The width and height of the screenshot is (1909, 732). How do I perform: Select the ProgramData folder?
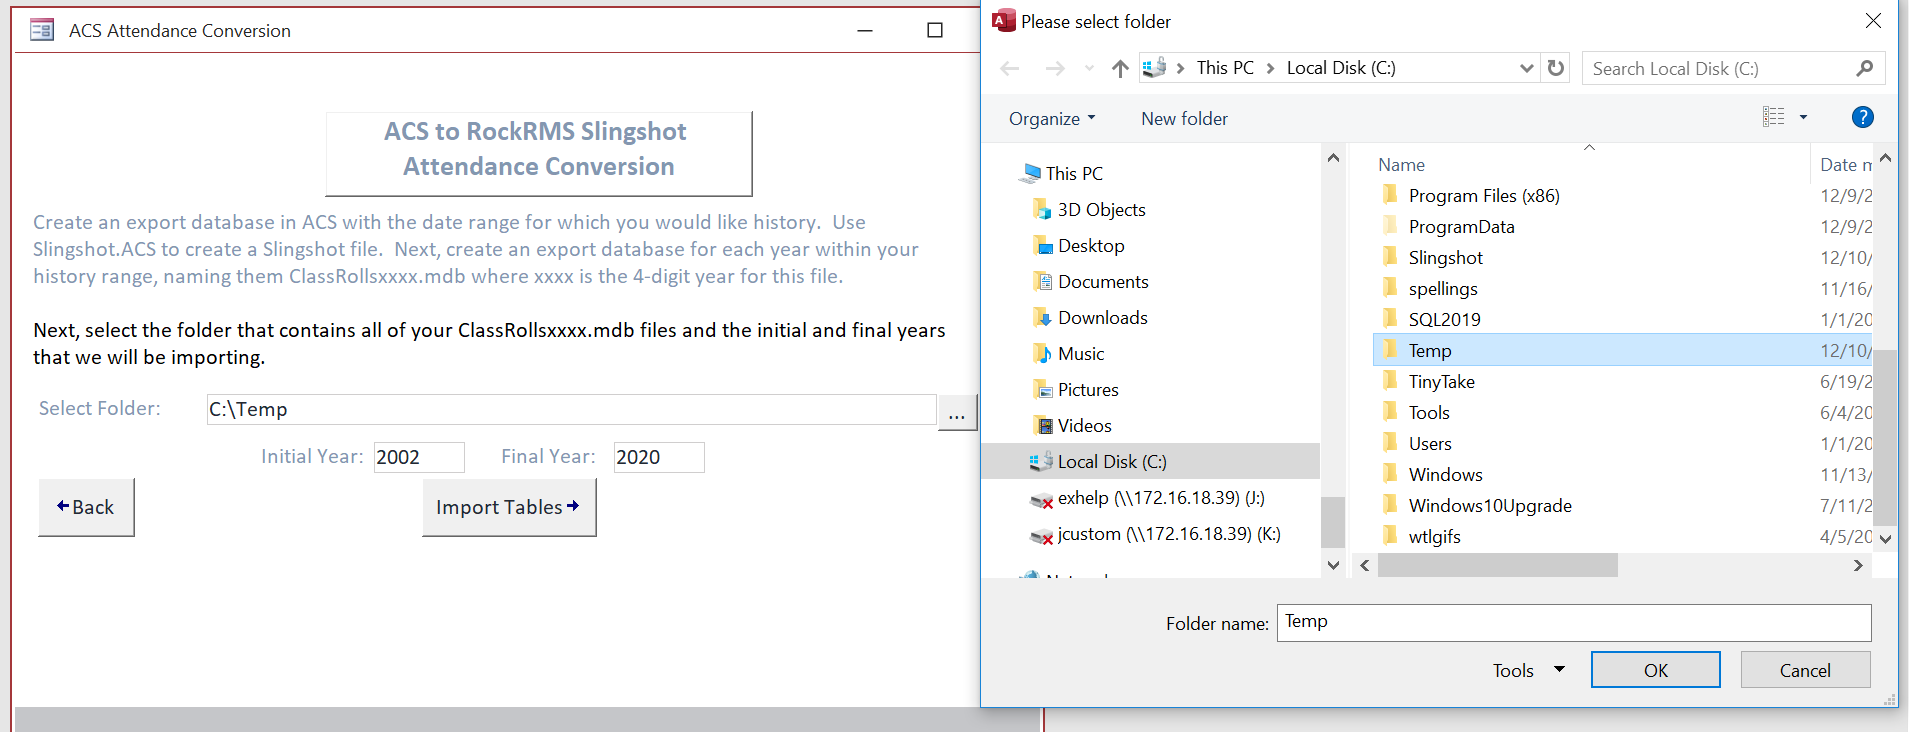click(x=1461, y=226)
